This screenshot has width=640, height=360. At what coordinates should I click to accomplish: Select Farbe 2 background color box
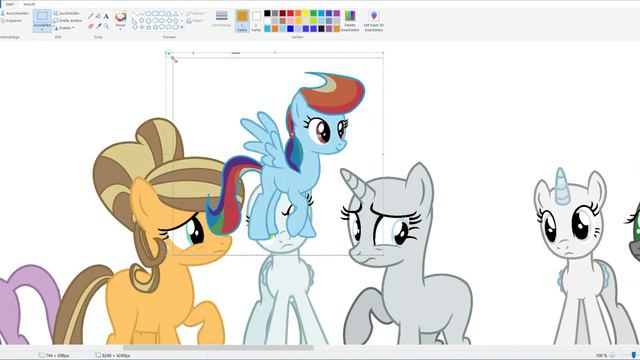[256, 20]
